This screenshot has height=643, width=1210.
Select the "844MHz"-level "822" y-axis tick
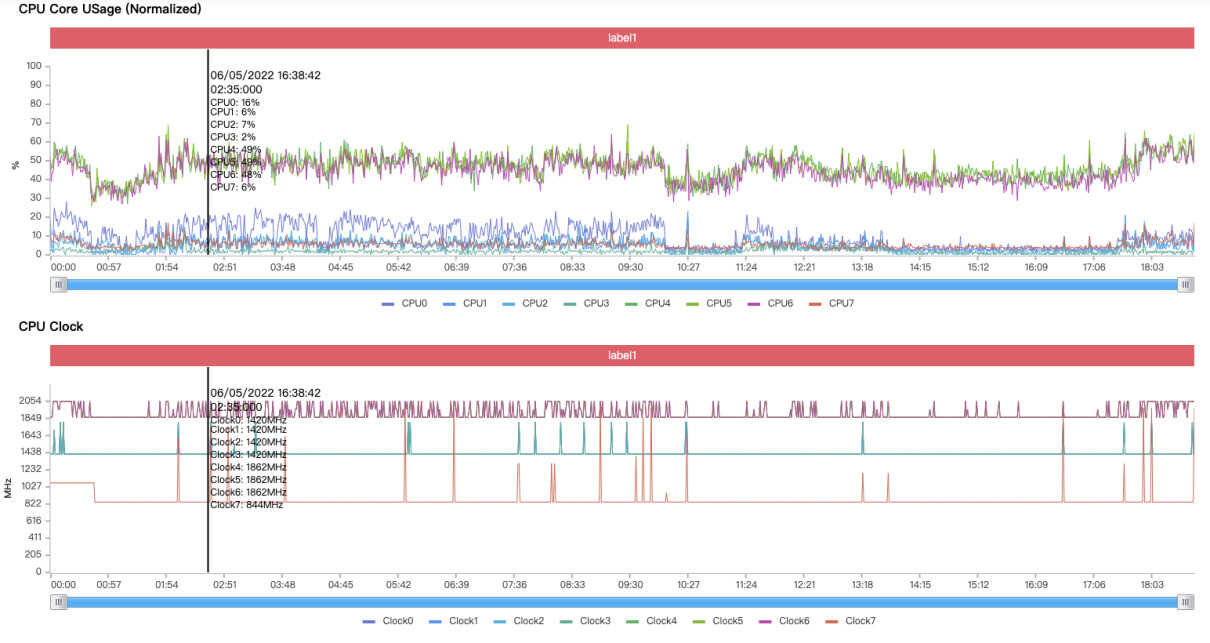pyautogui.click(x=34, y=503)
